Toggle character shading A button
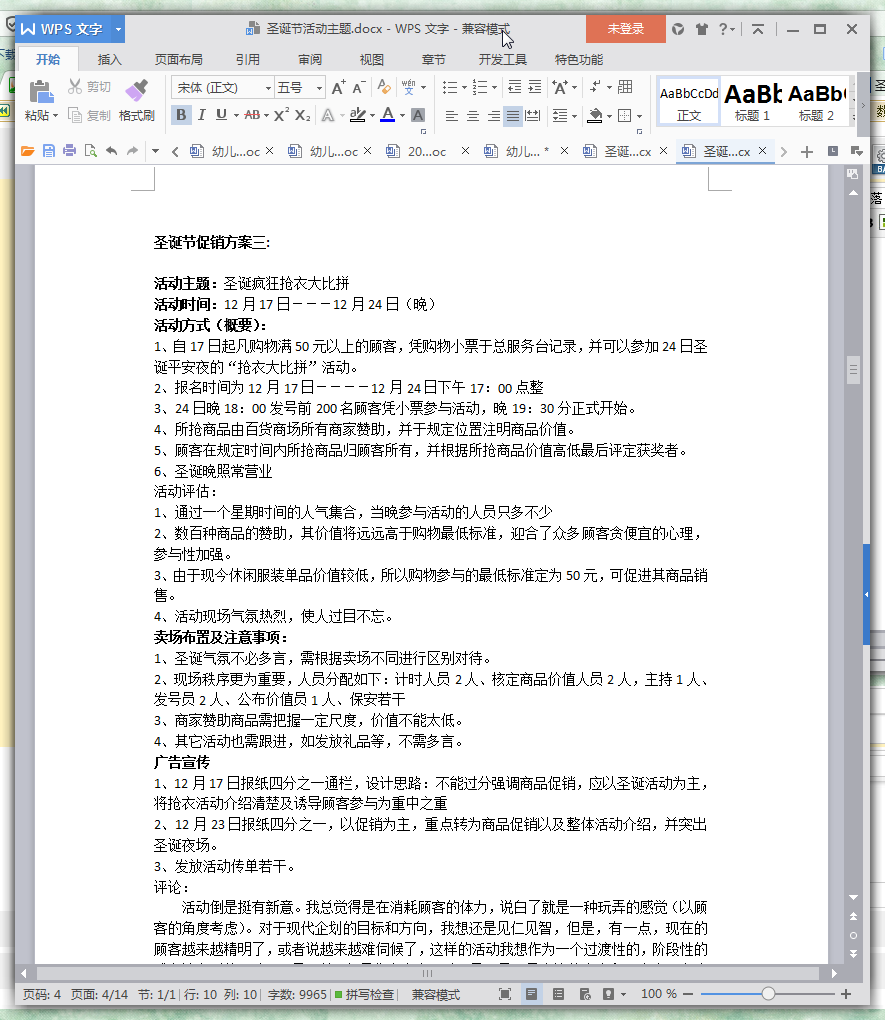The width and height of the screenshot is (885, 1020). pos(418,115)
